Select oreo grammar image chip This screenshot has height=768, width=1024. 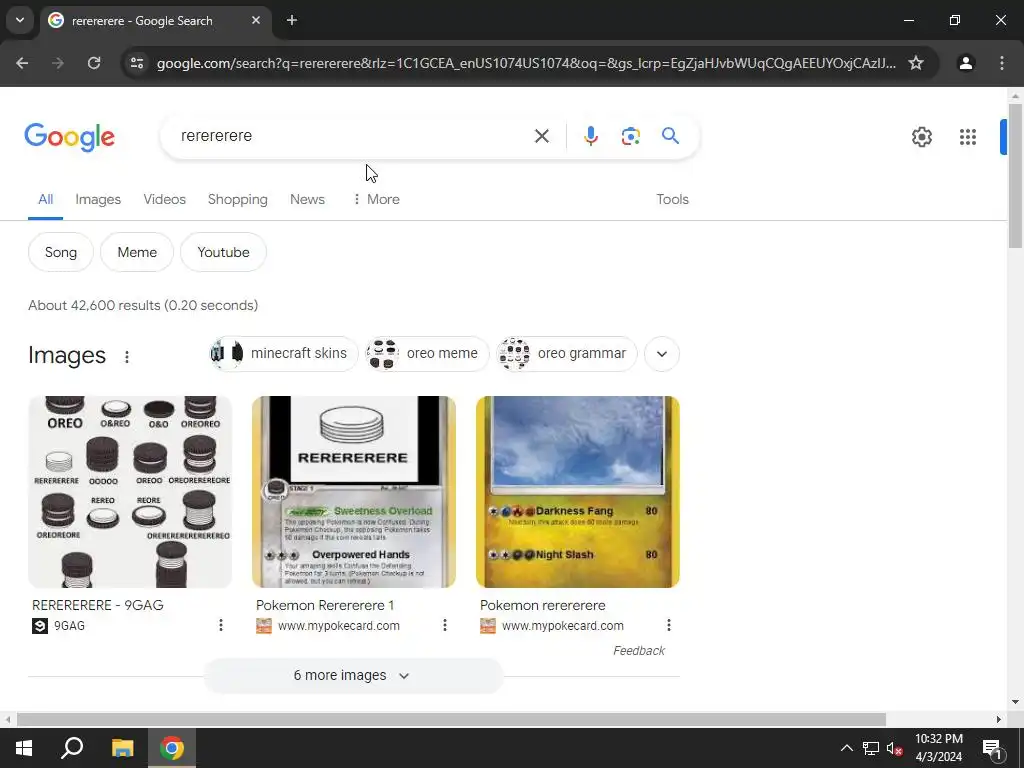point(567,353)
